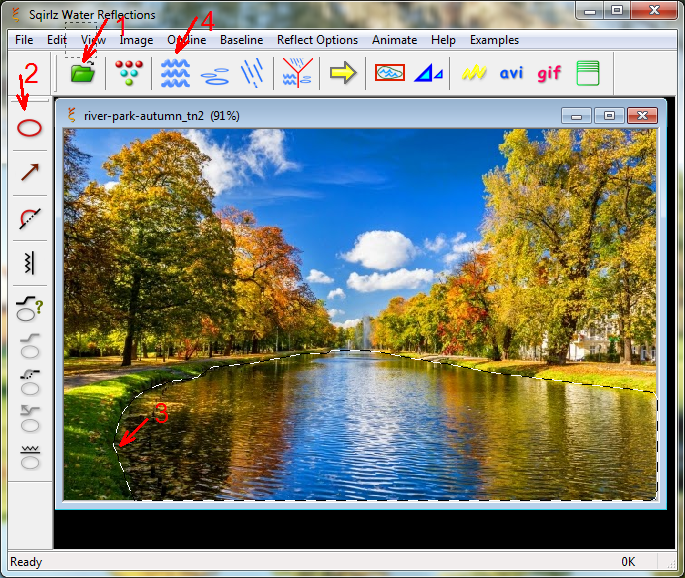Select the red ellipse outline tool
This screenshot has height=578, width=685.
tap(30, 128)
